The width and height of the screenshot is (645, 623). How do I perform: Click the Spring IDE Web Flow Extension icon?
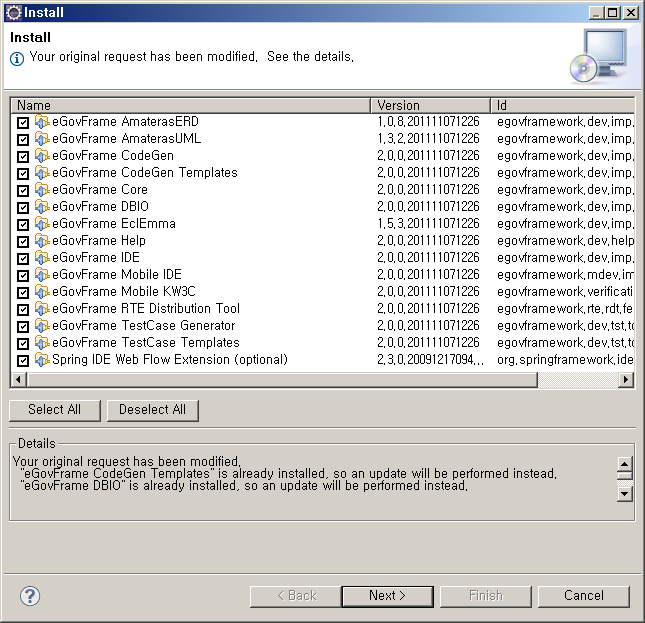[42, 360]
